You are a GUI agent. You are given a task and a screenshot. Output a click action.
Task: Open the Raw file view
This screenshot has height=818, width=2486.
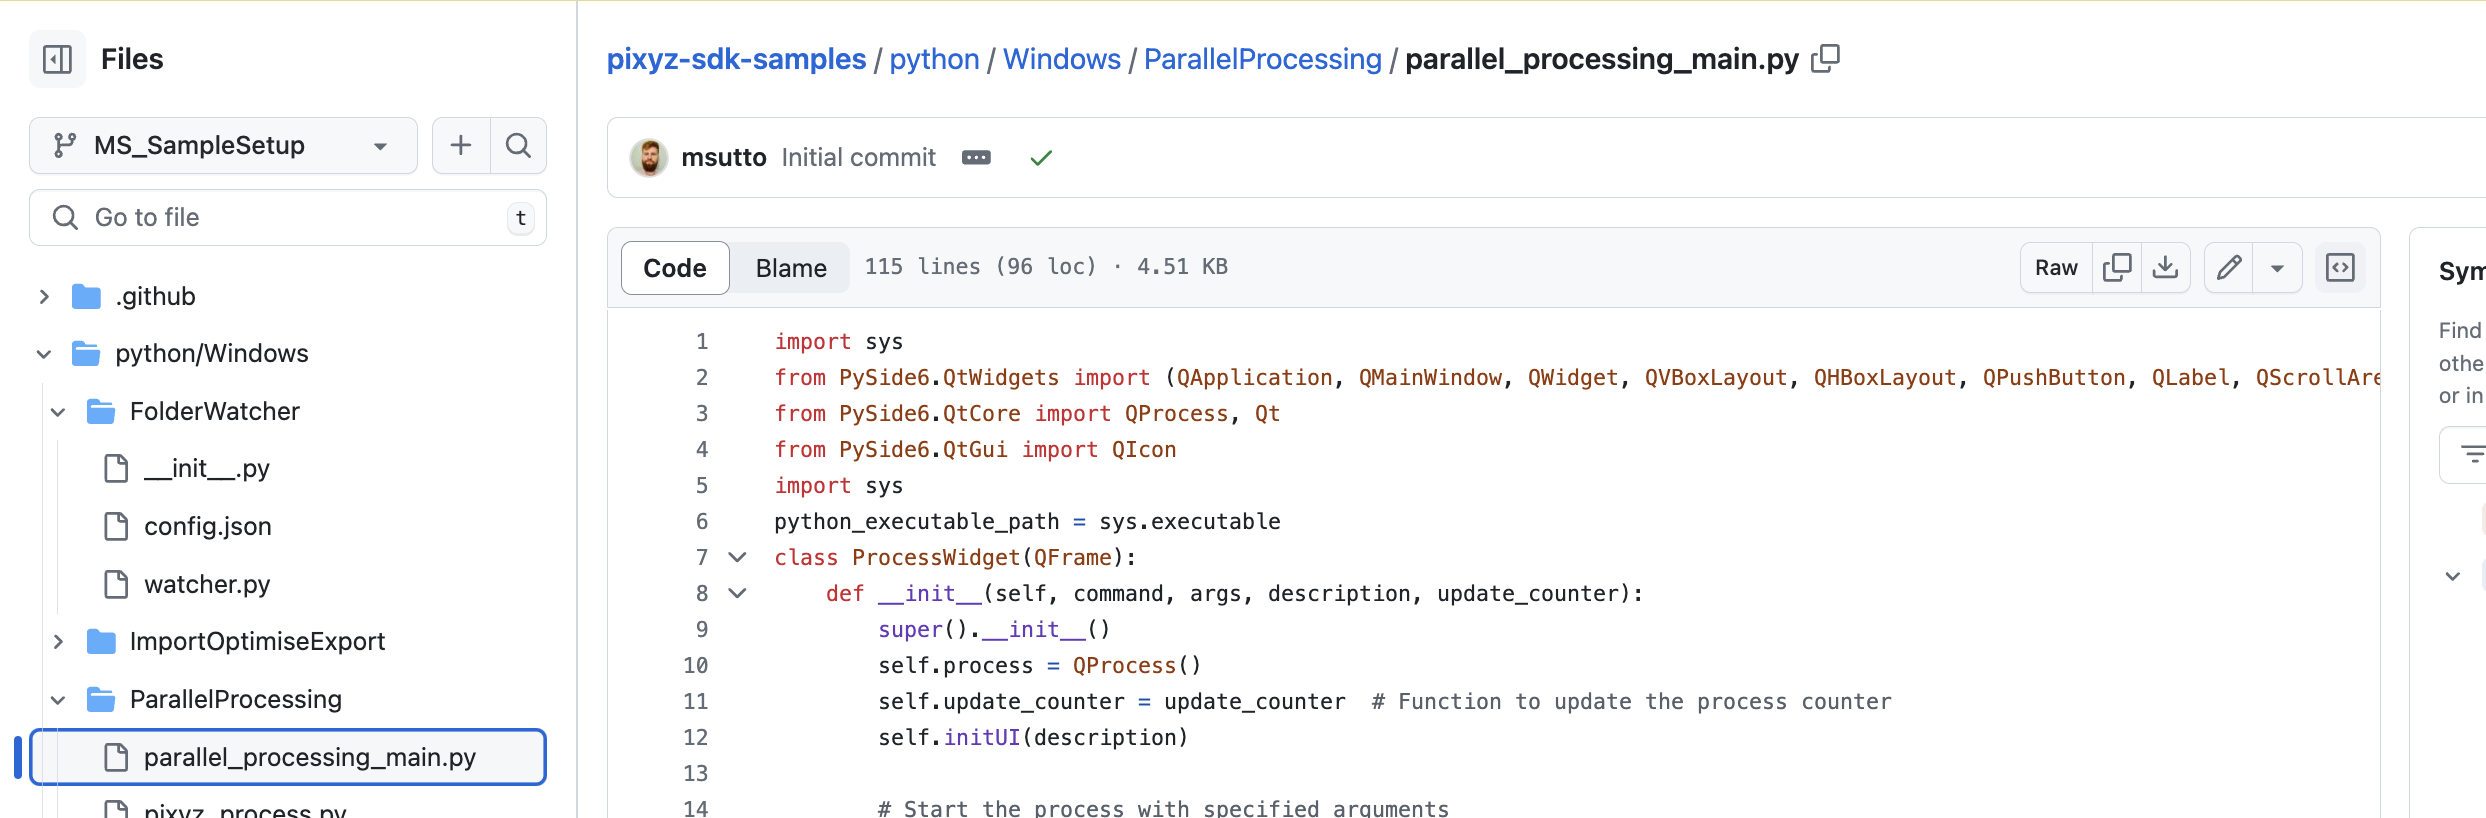[2056, 267]
